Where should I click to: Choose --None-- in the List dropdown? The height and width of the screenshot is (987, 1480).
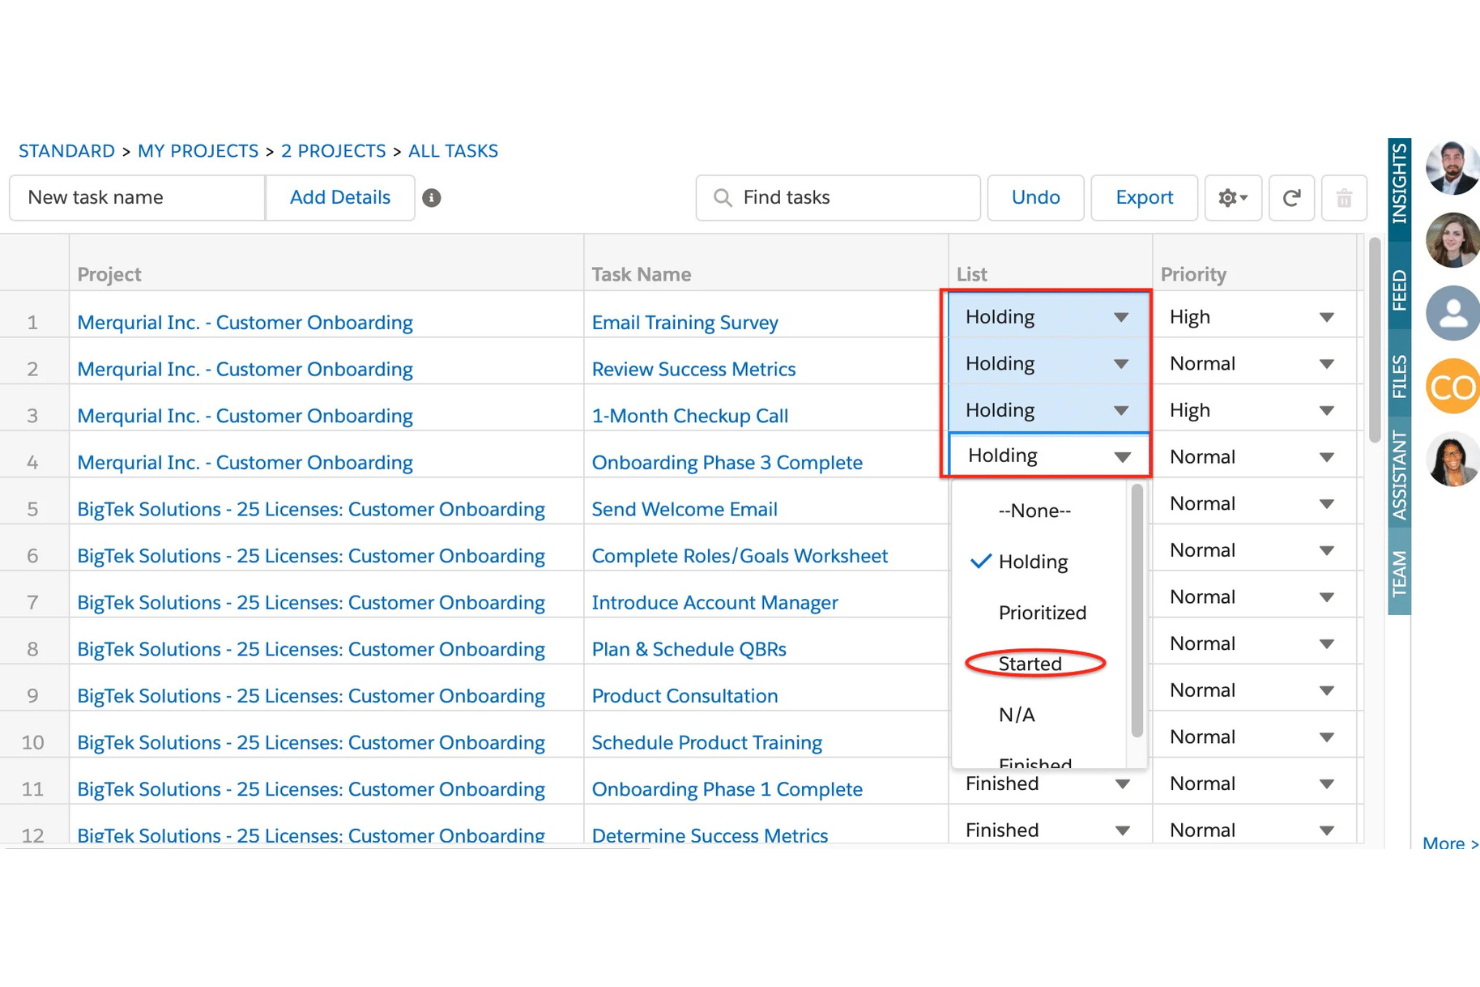1034,510
